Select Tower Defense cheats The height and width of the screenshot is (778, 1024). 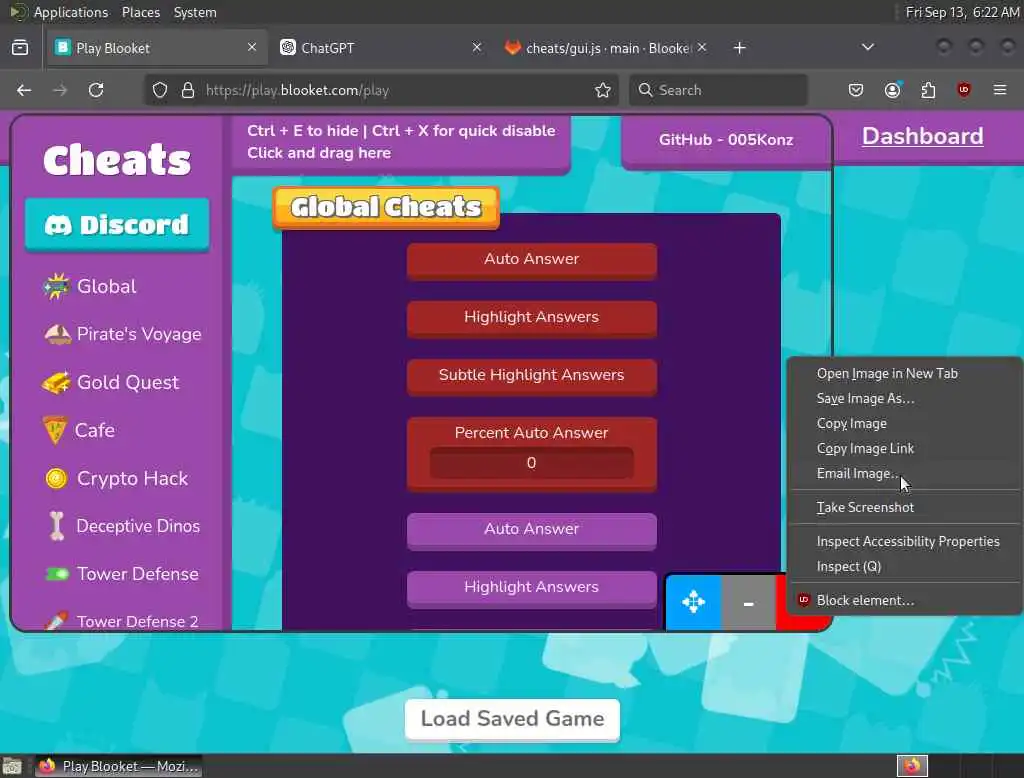[x=121, y=574]
